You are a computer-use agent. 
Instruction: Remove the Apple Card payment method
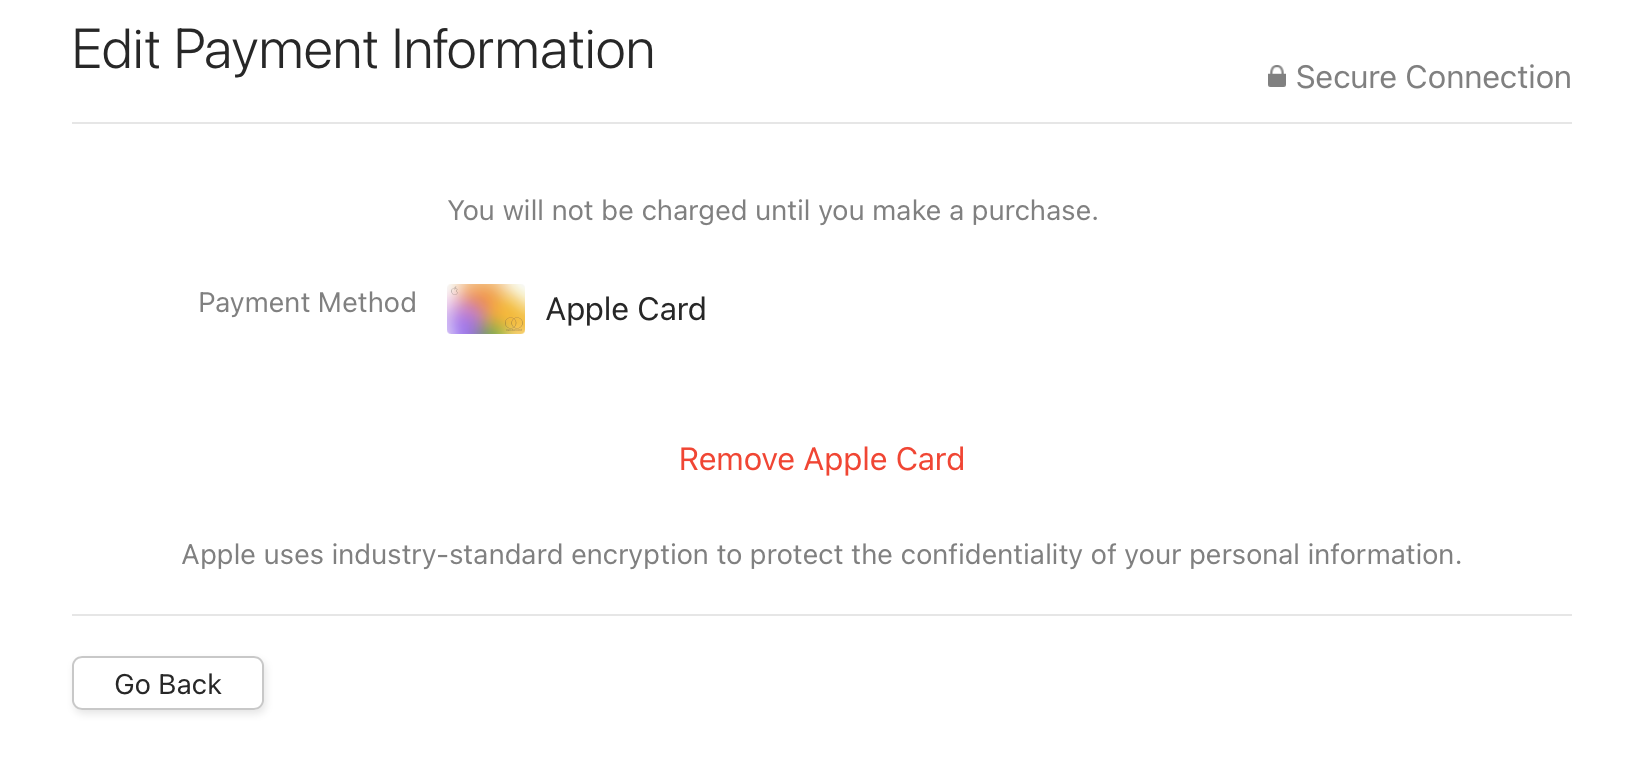pos(821,459)
